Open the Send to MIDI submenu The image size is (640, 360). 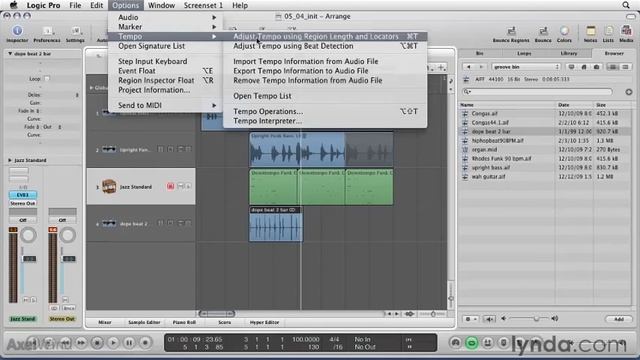point(165,105)
